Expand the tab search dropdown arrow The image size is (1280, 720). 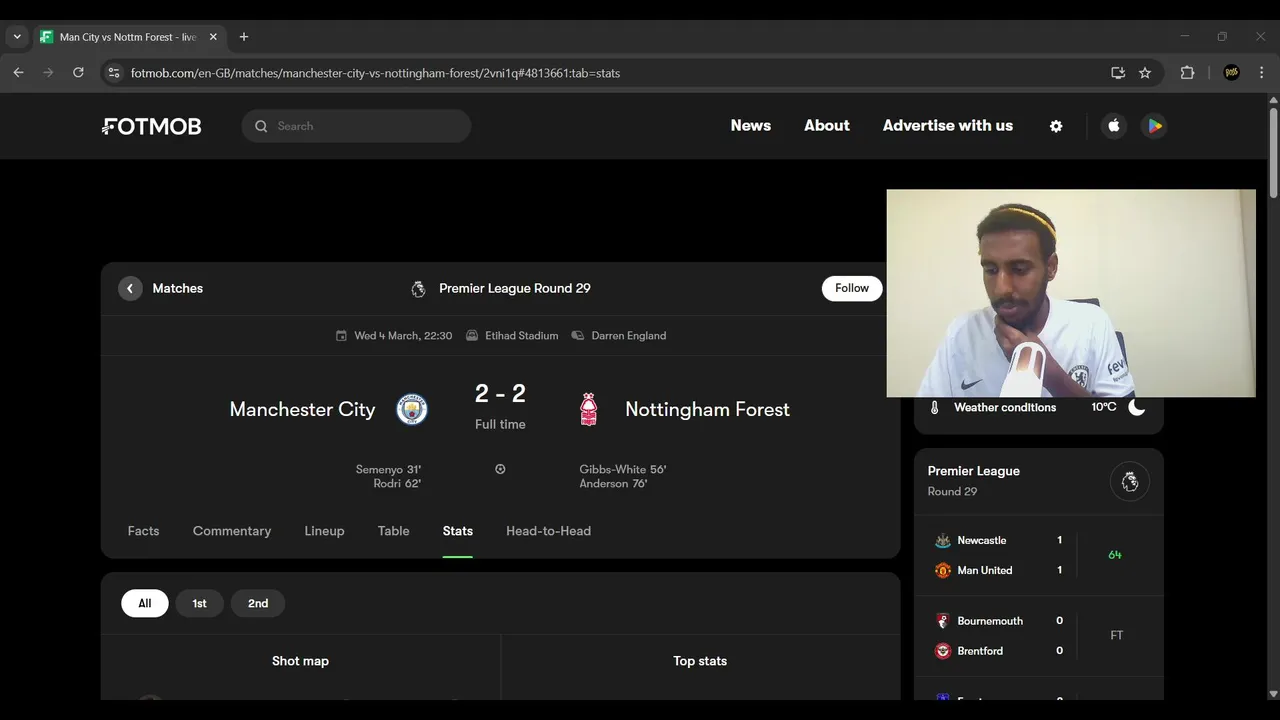tap(17, 37)
